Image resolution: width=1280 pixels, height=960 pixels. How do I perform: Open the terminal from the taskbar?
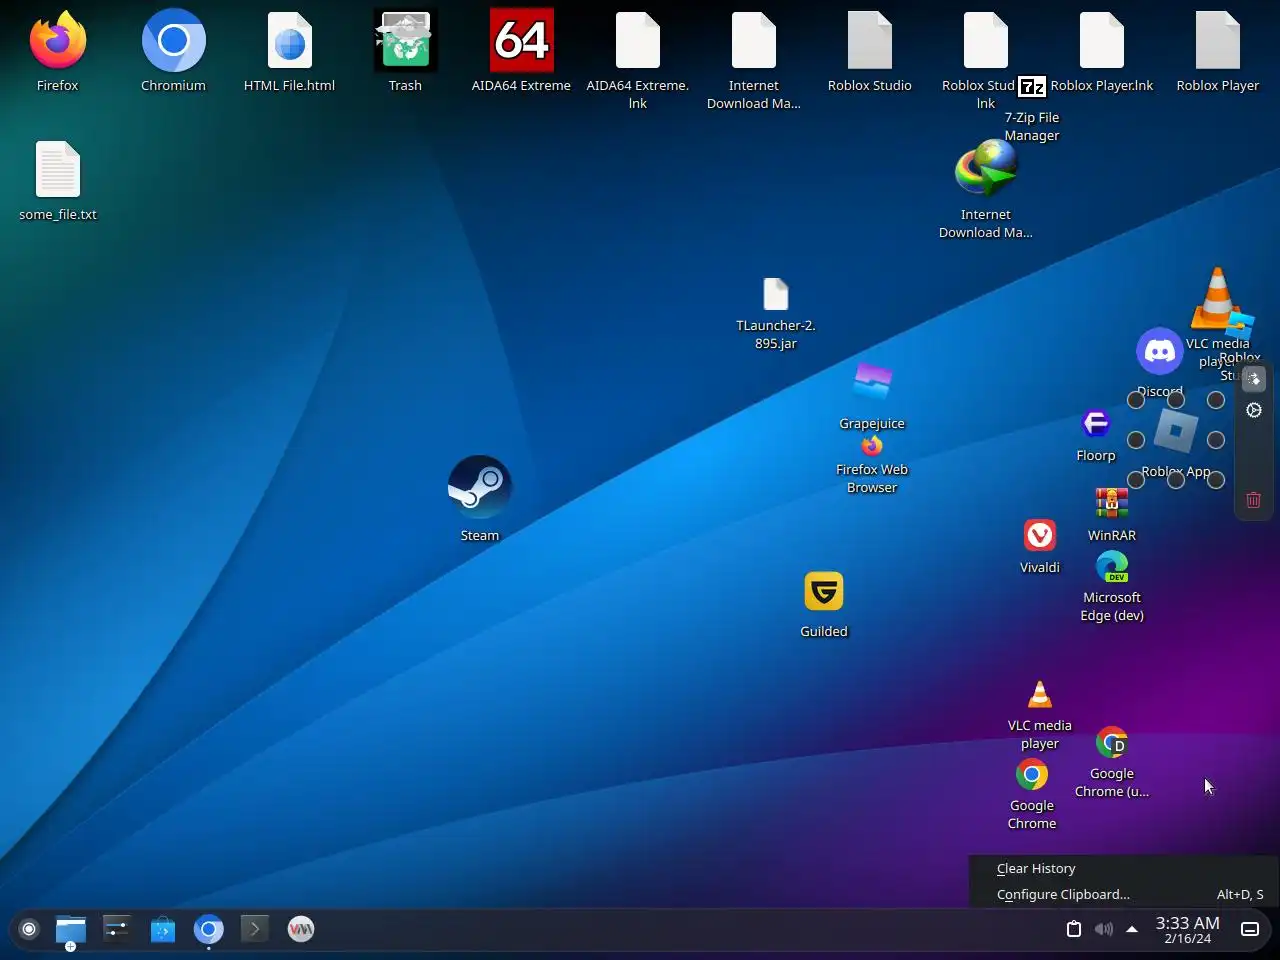(255, 929)
